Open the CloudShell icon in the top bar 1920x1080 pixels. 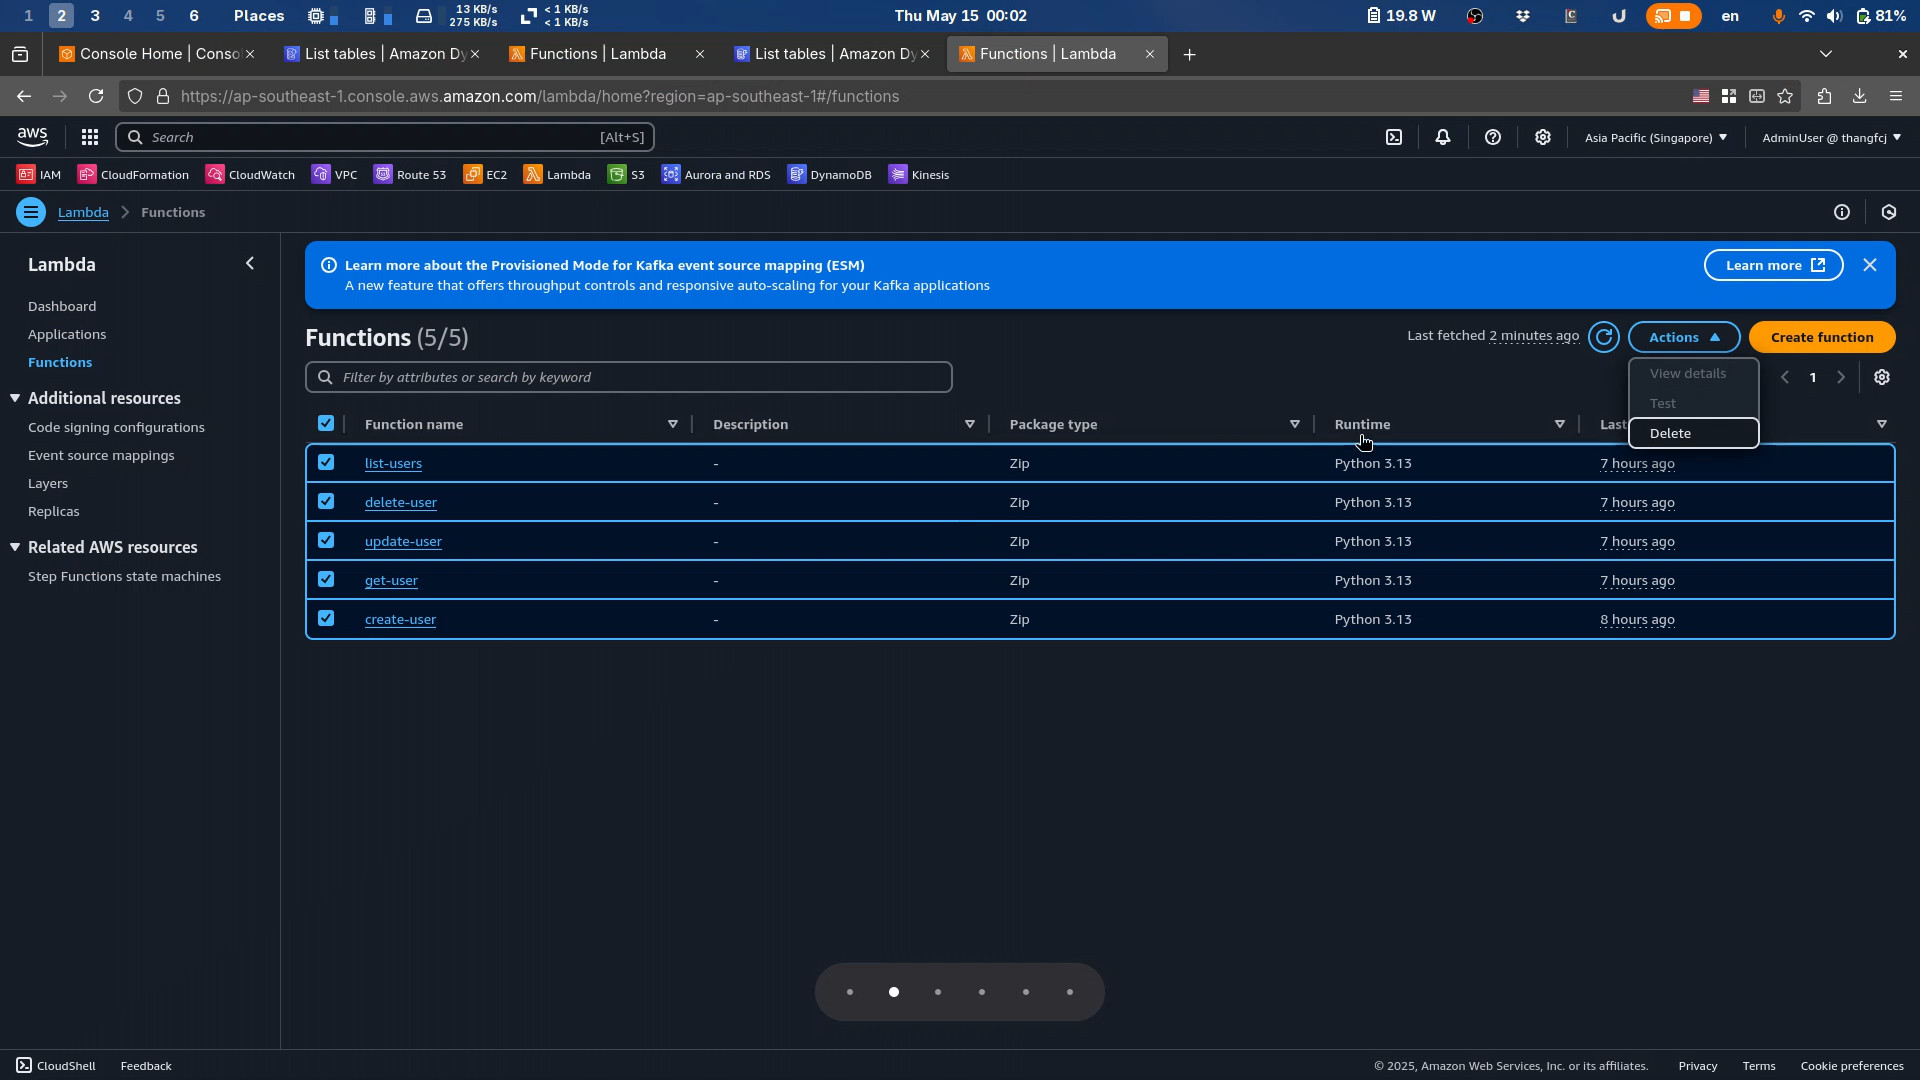click(x=1394, y=137)
